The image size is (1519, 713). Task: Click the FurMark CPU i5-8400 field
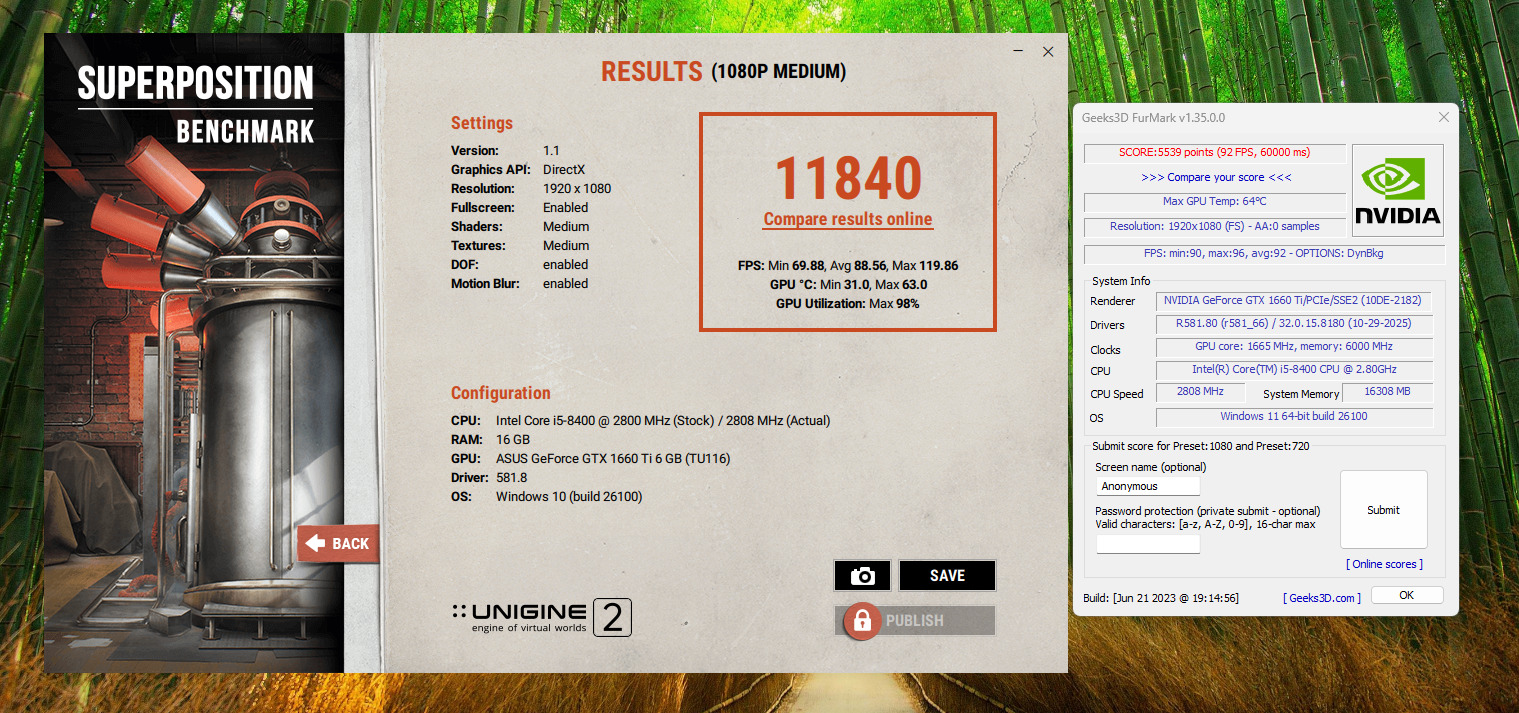pyautogui.click(x=1294, y=370)
